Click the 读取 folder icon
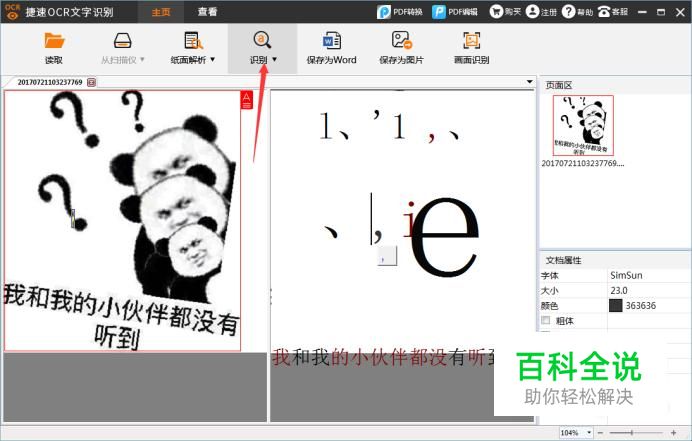 (54, 41)
